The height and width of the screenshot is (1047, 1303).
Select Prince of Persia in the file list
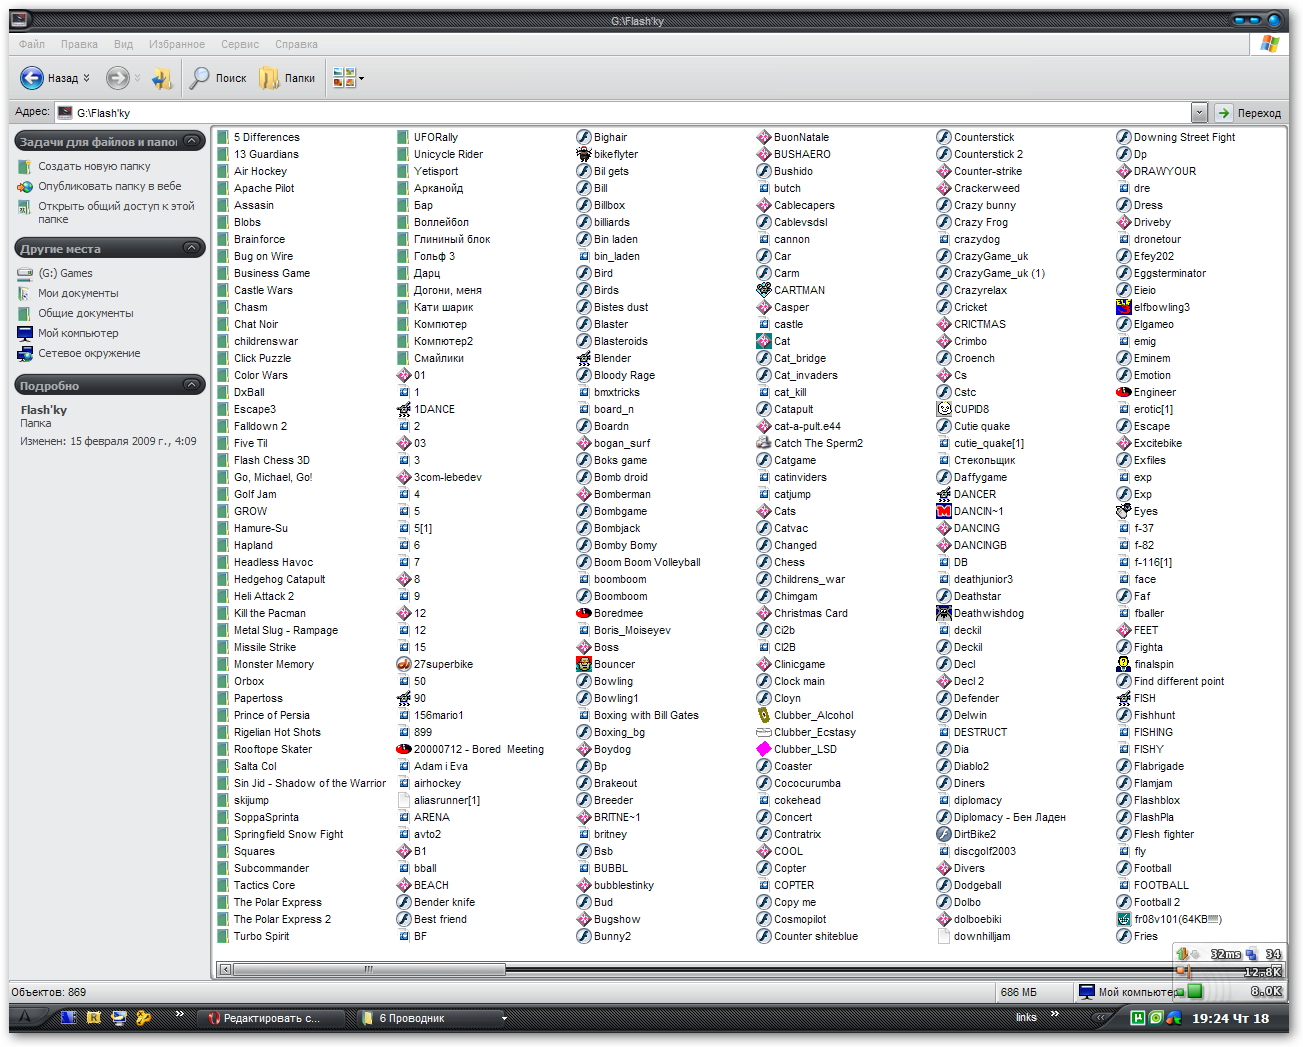(272, 714)
